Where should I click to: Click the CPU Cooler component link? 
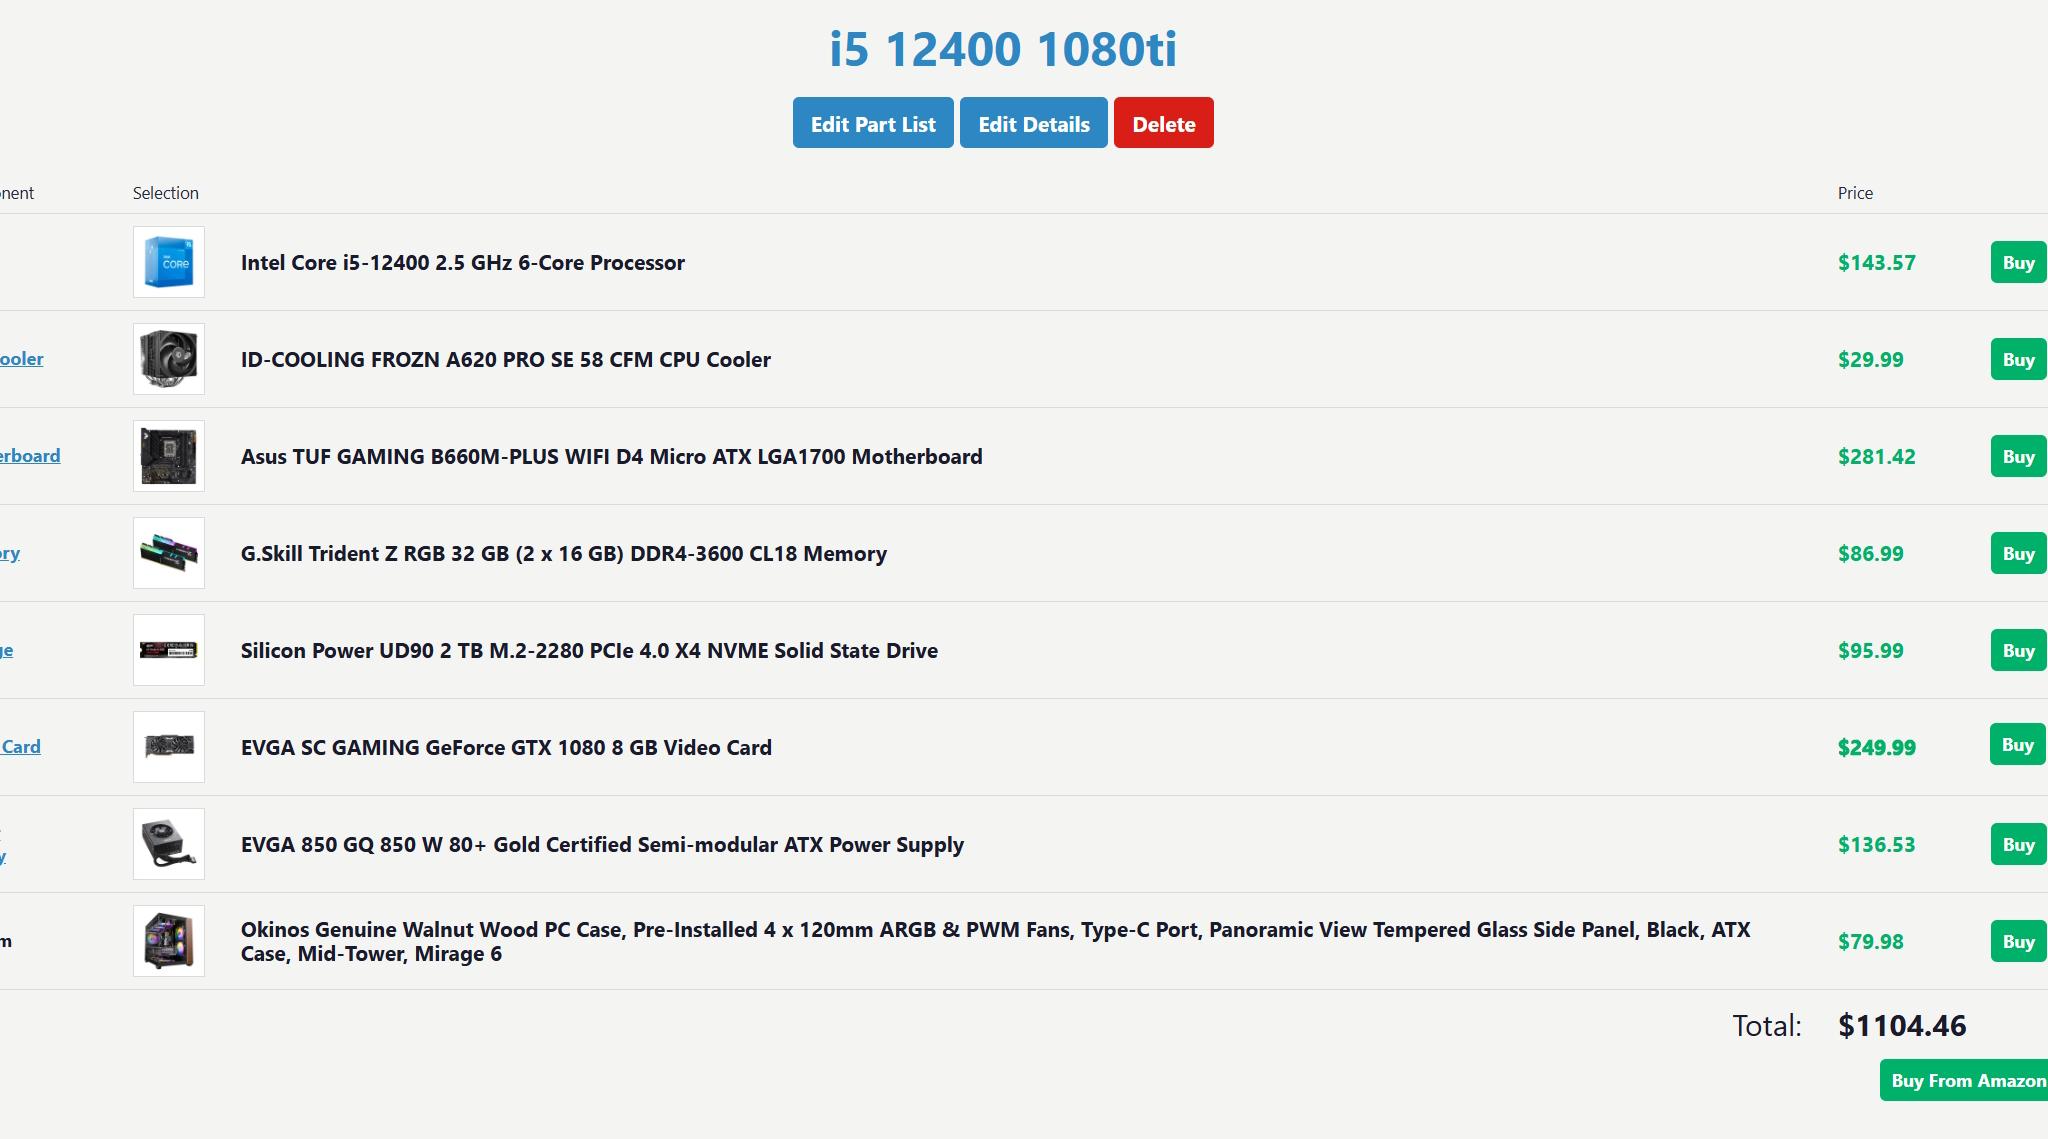(x=21, y=359)
